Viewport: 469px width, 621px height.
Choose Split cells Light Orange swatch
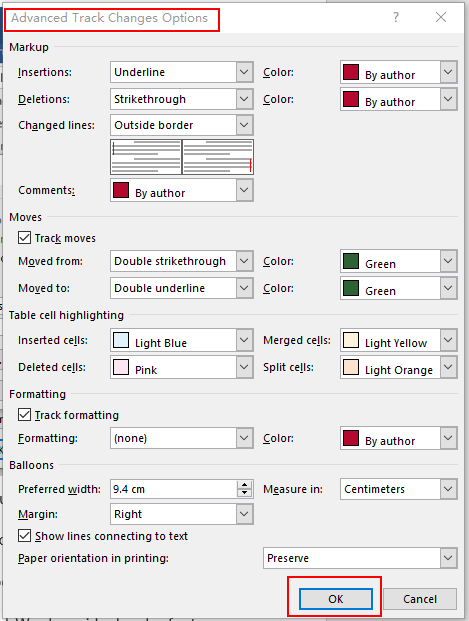(351, 367)
